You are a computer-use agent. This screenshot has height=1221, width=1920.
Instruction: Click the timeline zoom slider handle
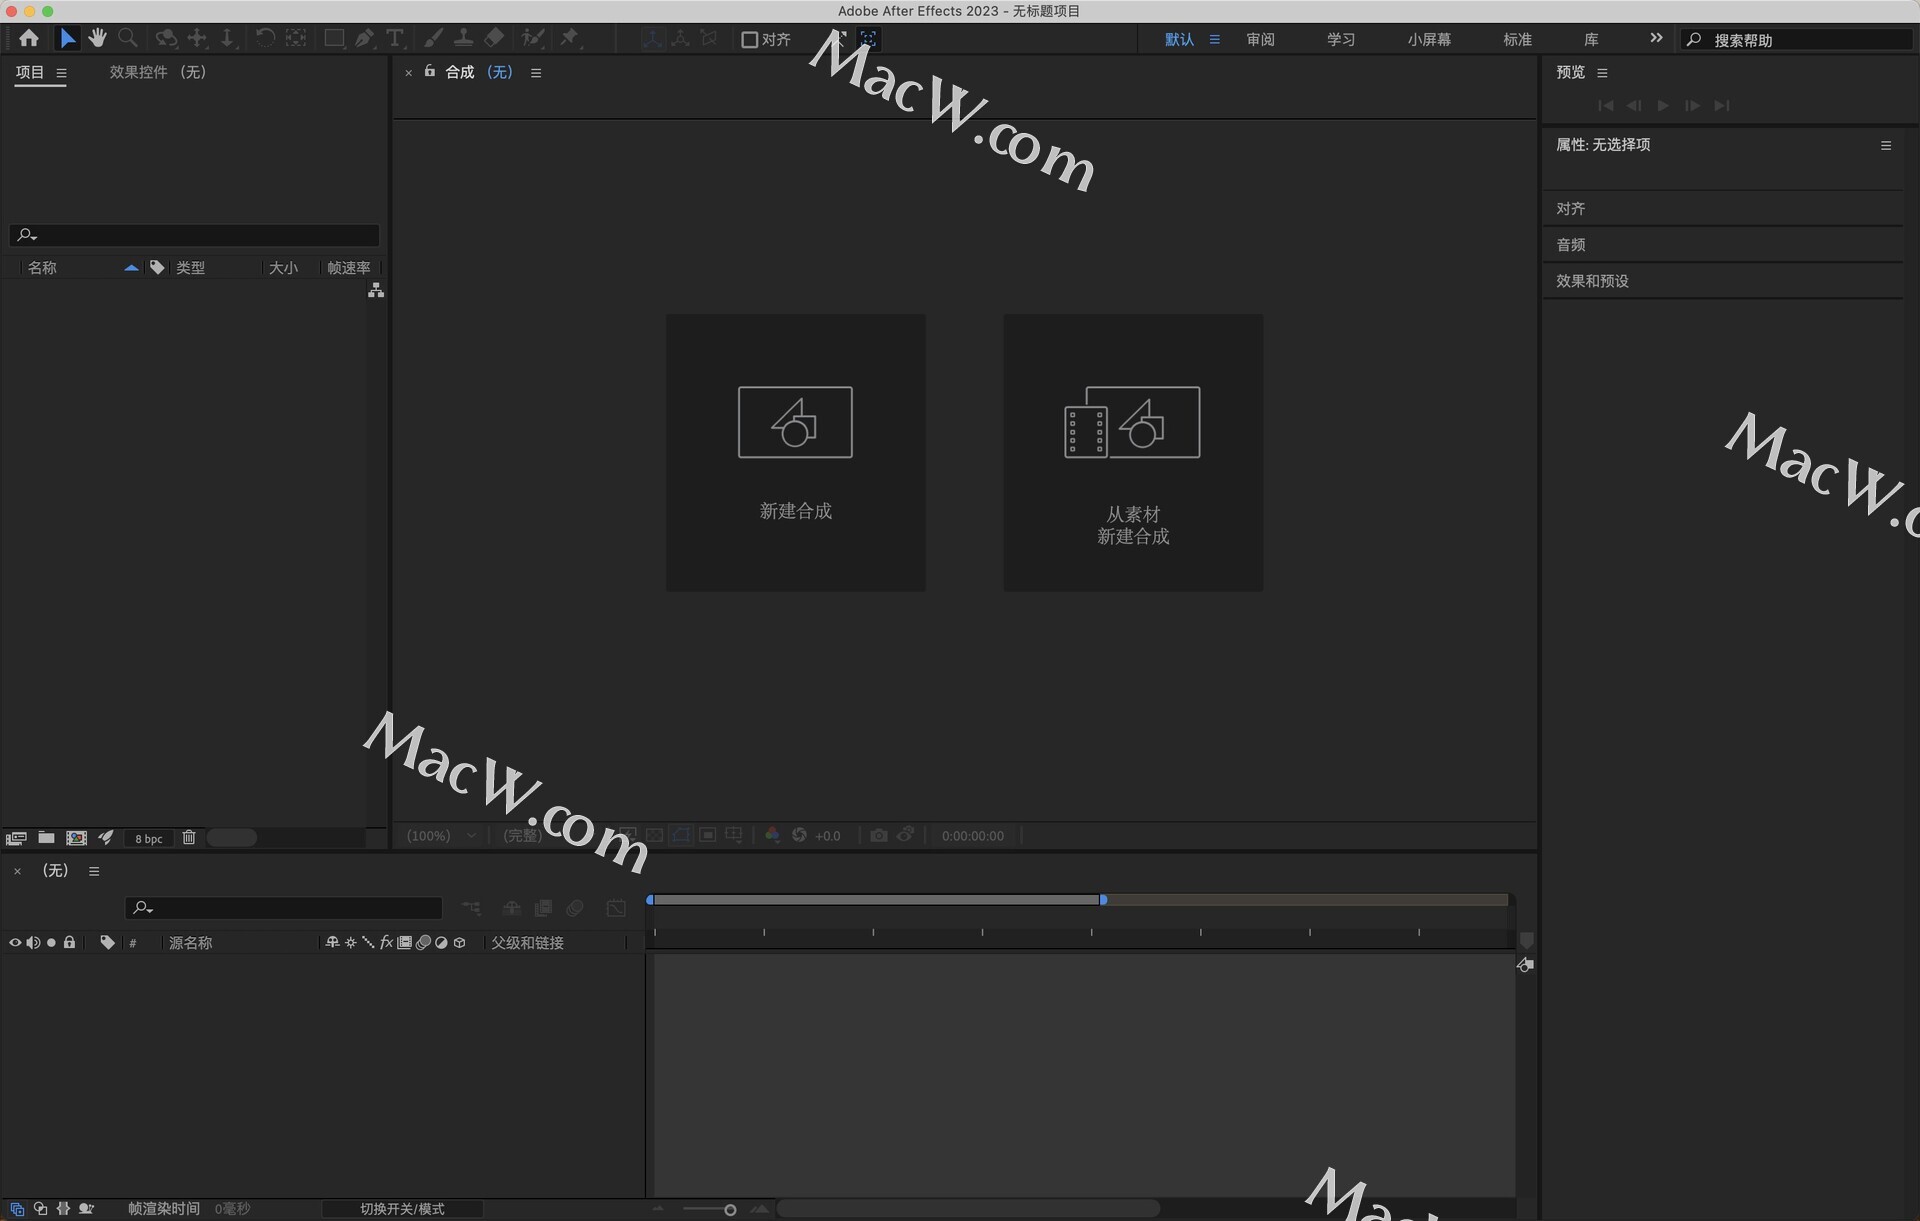tap(730, 1210)
